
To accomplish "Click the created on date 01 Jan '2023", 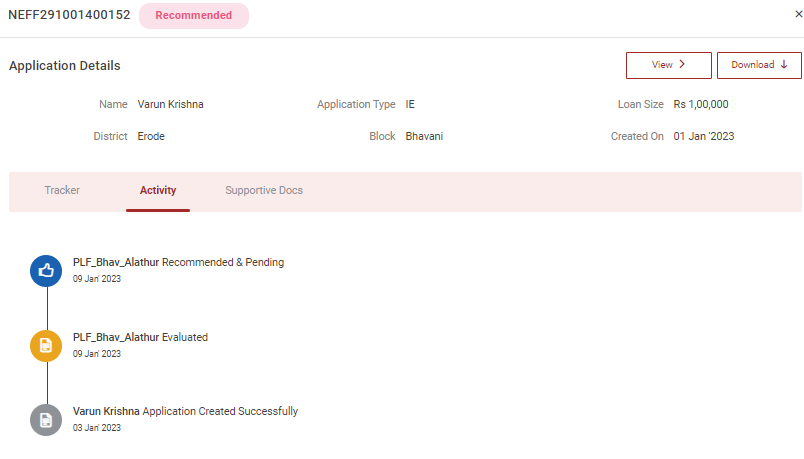I will click(703, 136).
